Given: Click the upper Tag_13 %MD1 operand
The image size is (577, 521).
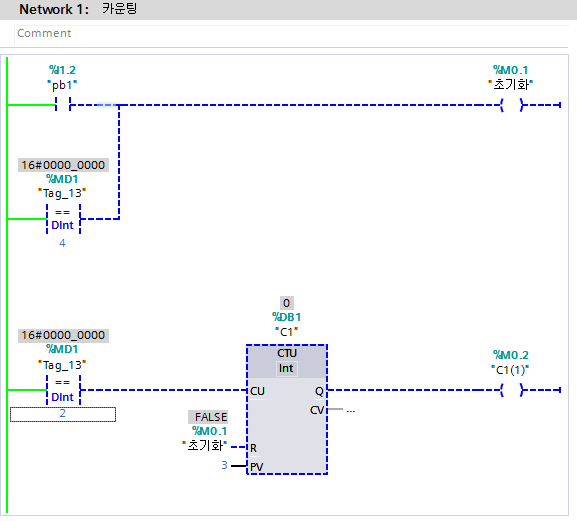Looking at the screenshot, I should pyautogui.click(x=62, y=186).
